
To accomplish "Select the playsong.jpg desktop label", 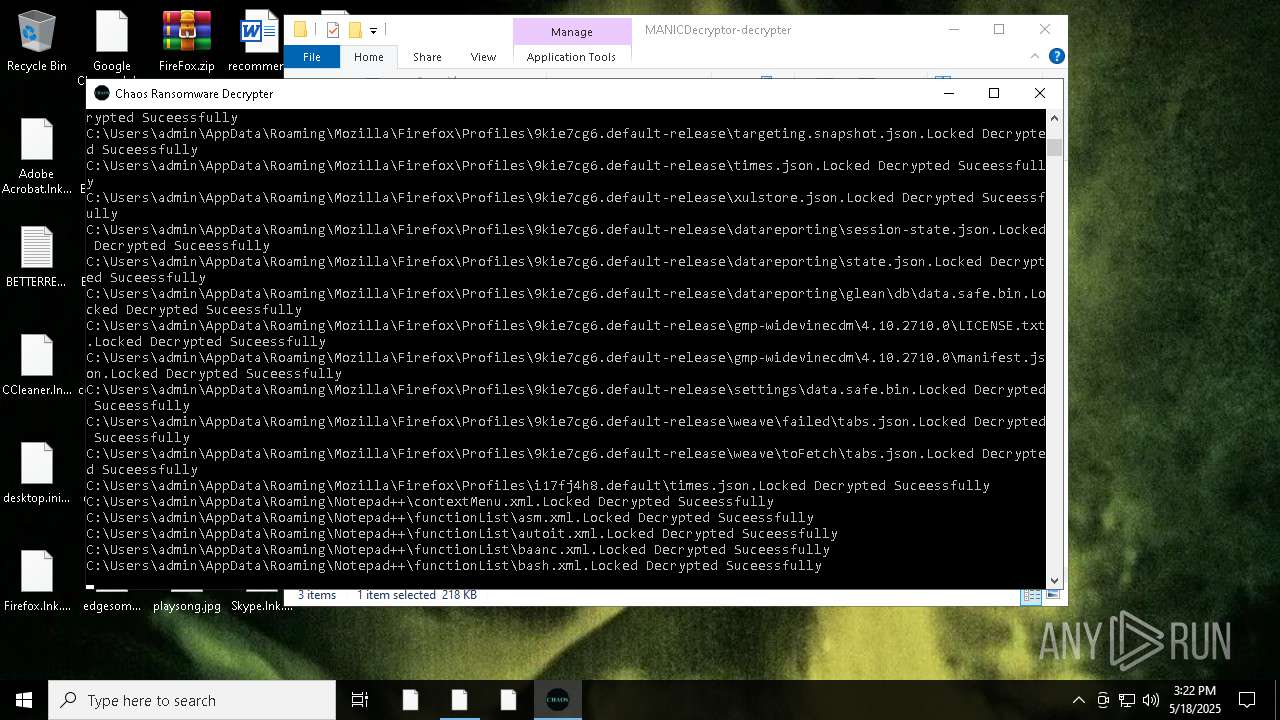I will (187, 606).
